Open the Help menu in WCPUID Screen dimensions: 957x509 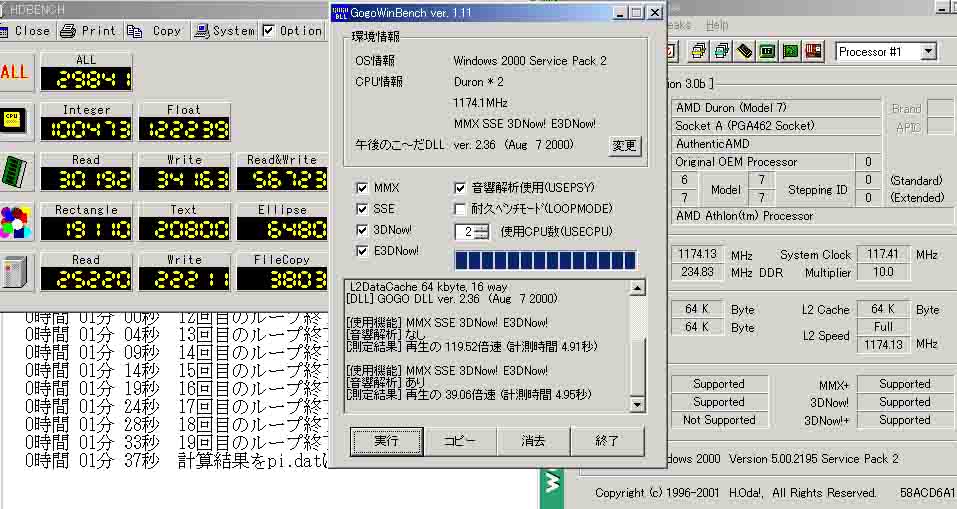click(717, 25)
